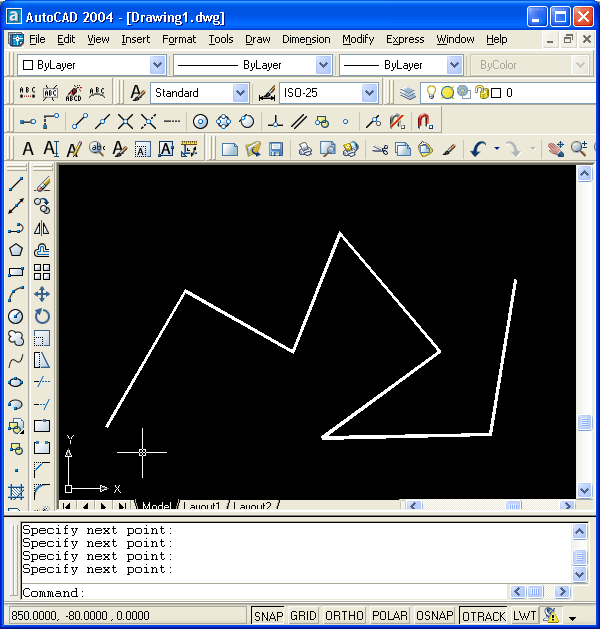Image resolution: width=600 pixels, height=629 pixels.
Task: Click the Undo arrow icon
Action: (478, 149)
